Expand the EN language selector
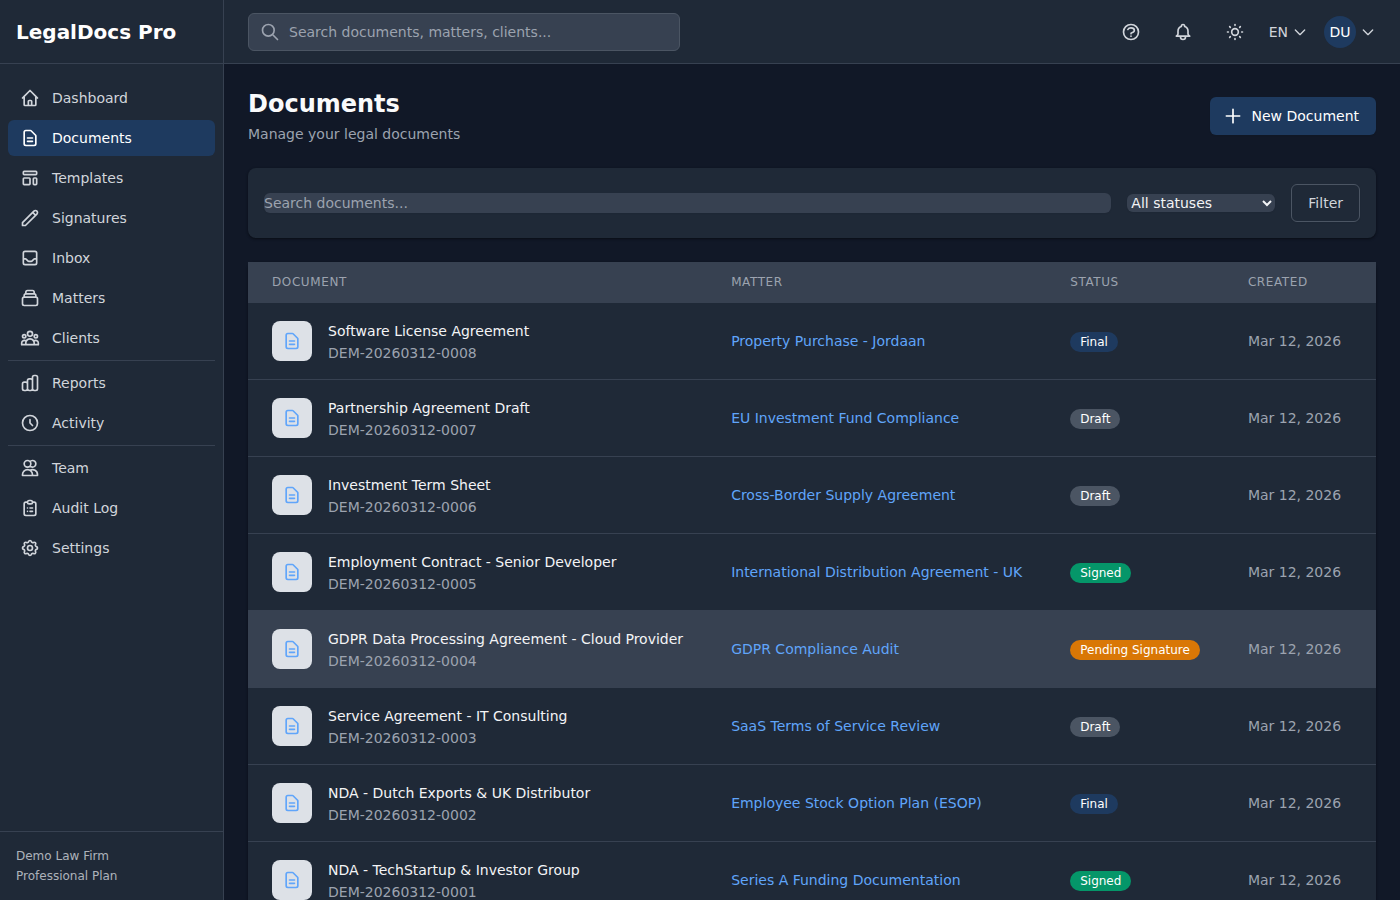This screenshot has width=1400, height=900. coord(1287,32)
